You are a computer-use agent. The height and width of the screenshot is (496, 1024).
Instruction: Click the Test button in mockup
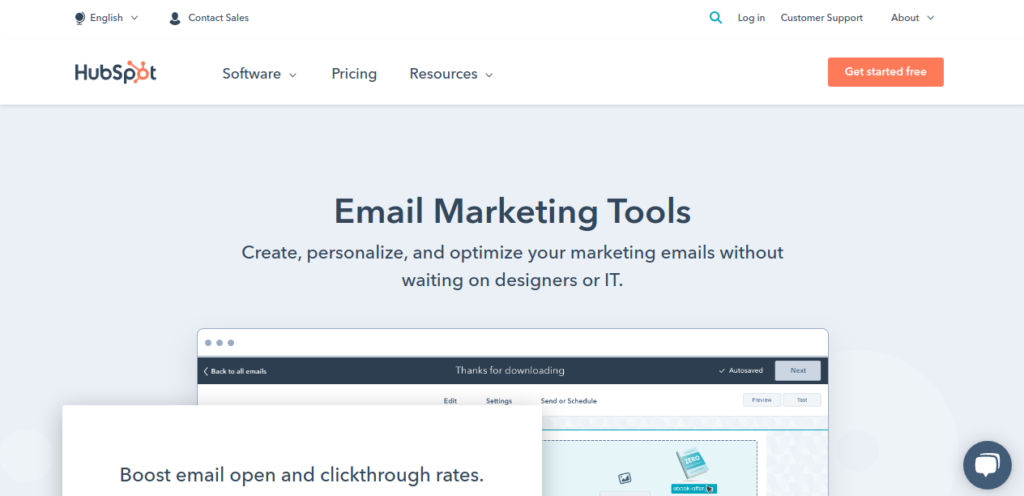pos(802,400)
